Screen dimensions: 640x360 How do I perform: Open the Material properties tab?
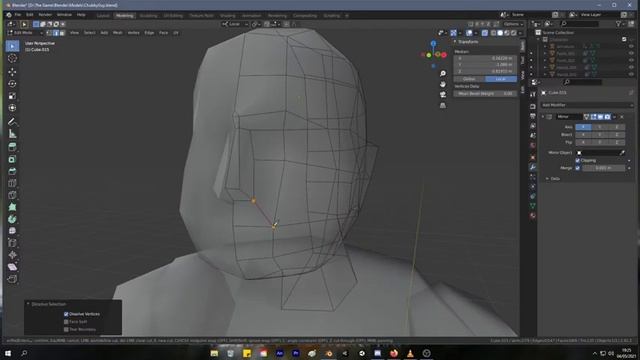533,216
